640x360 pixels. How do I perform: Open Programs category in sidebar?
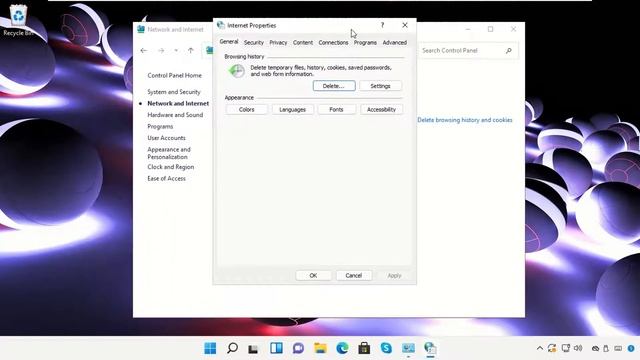pos(160,127)
